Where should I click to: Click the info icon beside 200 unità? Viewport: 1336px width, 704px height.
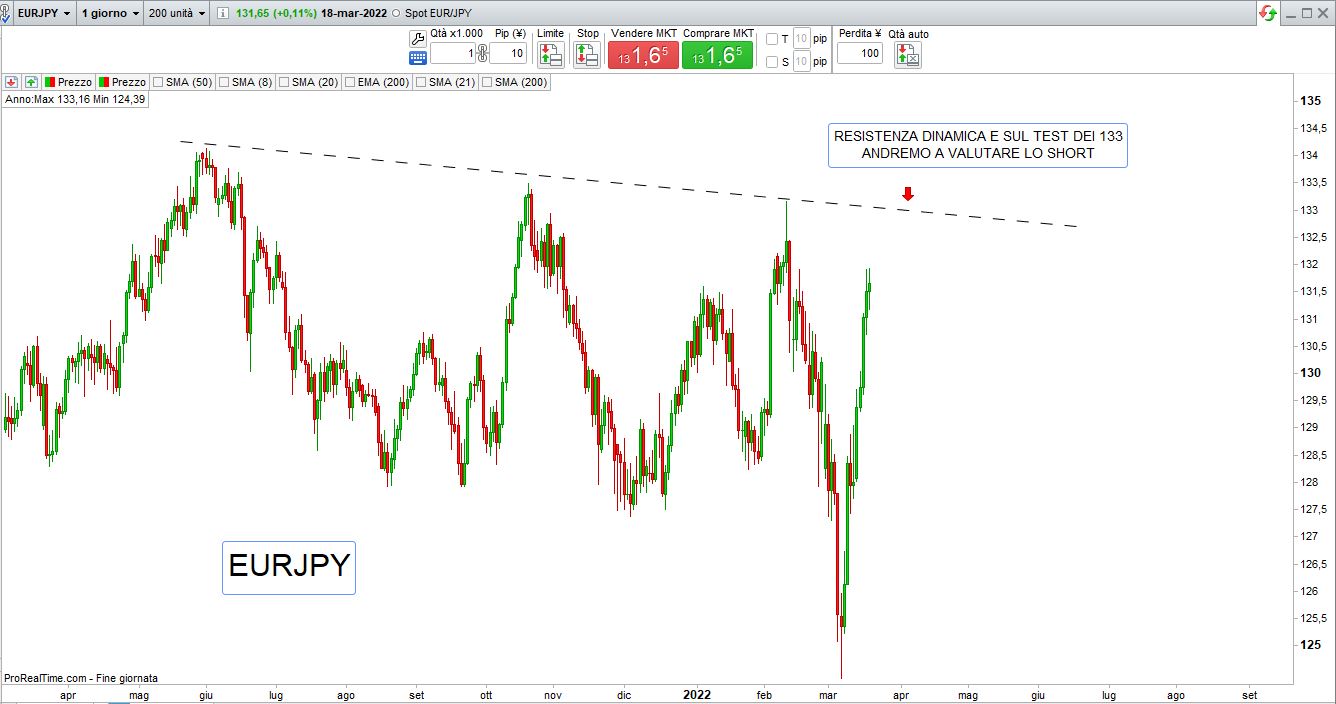pos(223,14)
